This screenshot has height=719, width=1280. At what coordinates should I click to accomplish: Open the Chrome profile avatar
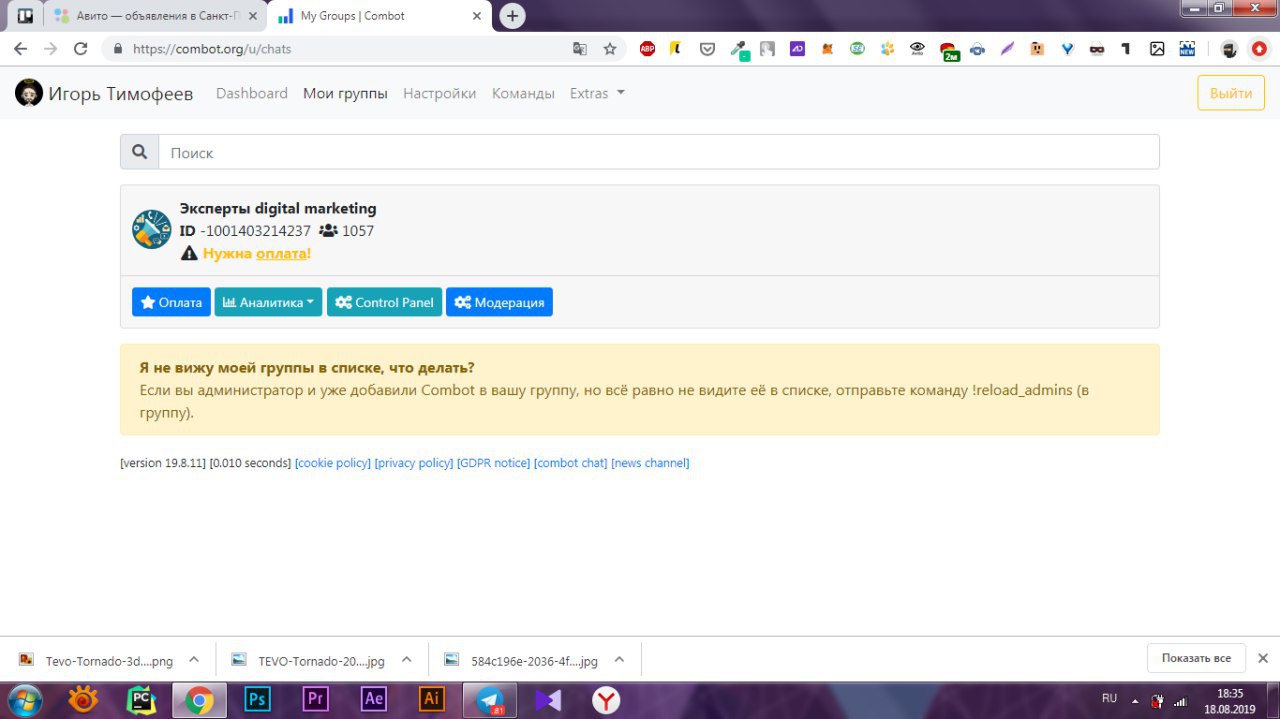1229,49
